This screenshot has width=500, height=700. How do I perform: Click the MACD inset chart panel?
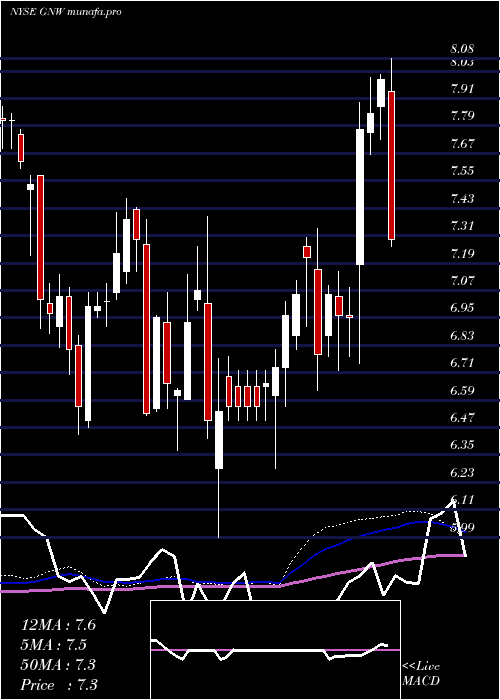point(275,650)
